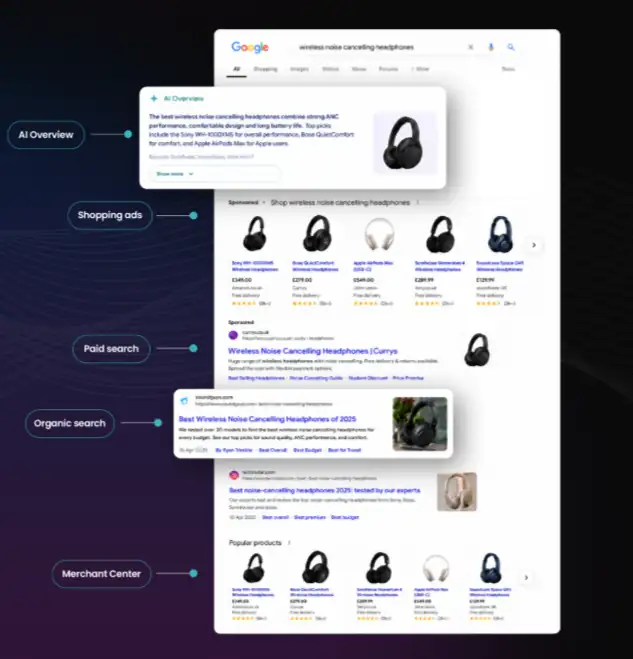Open the Sennheiser sponsored shopping ad priced £289.99

coord(439,261)
